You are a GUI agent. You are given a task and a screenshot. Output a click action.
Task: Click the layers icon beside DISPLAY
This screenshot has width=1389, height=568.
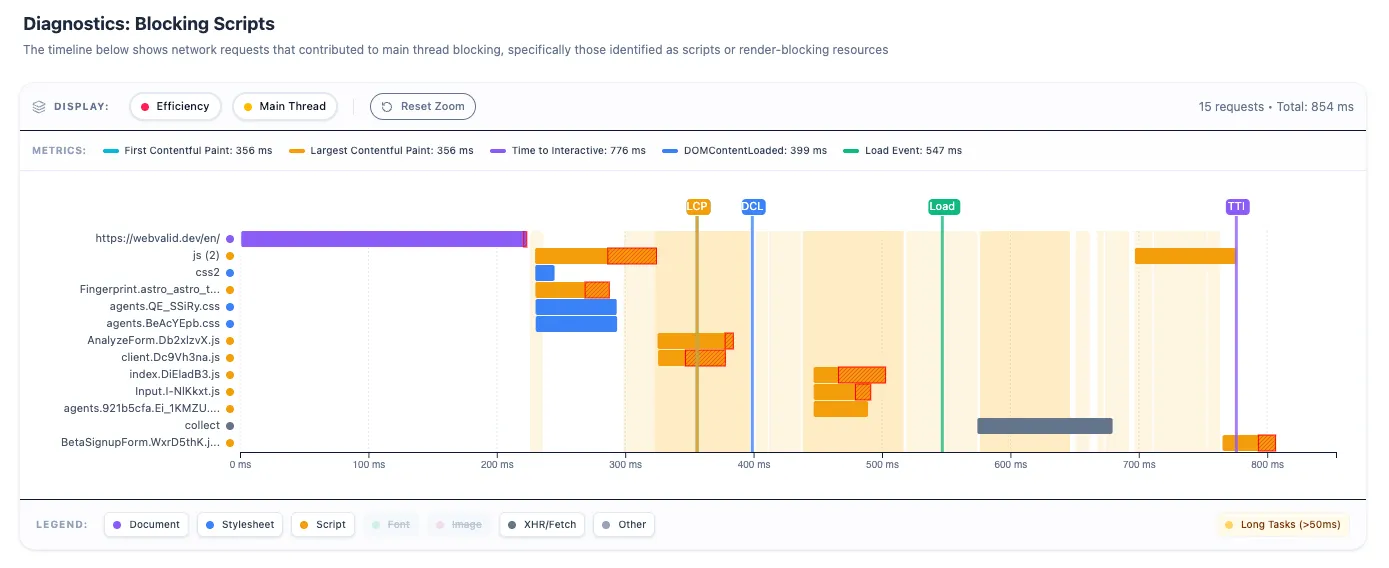[x=39, y=106]
